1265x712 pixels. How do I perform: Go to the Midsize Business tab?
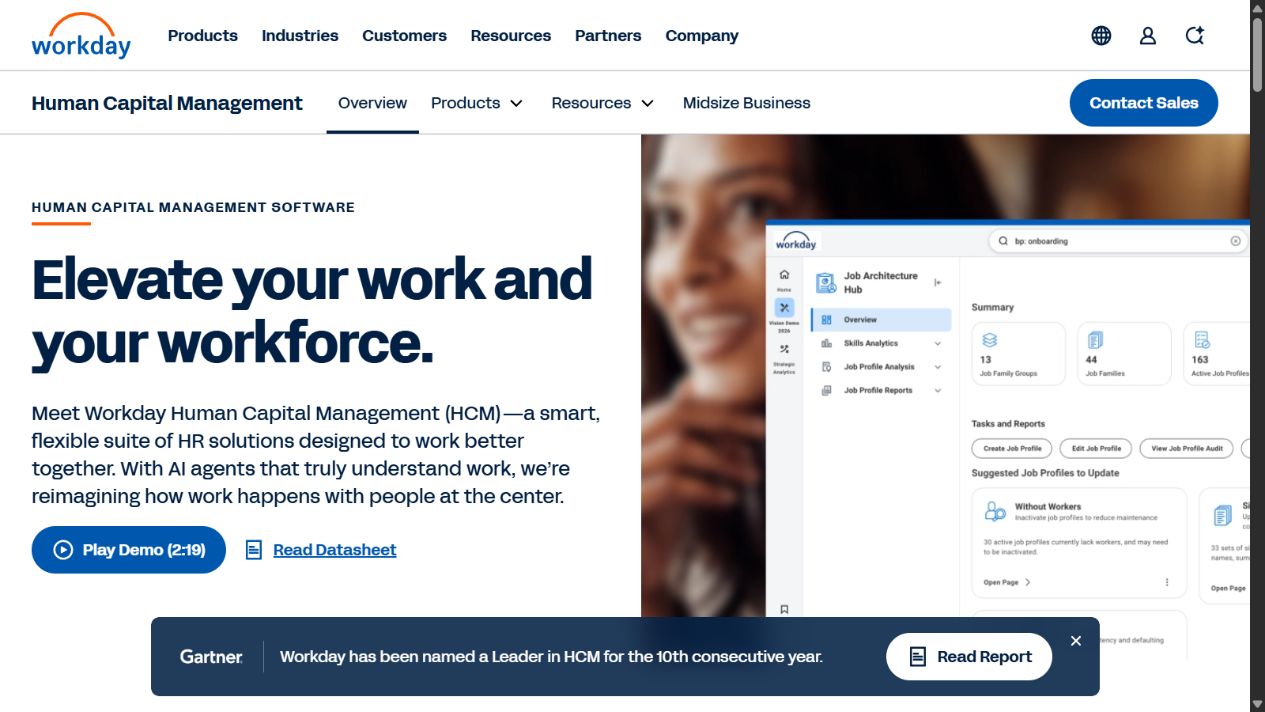point(747,103)
